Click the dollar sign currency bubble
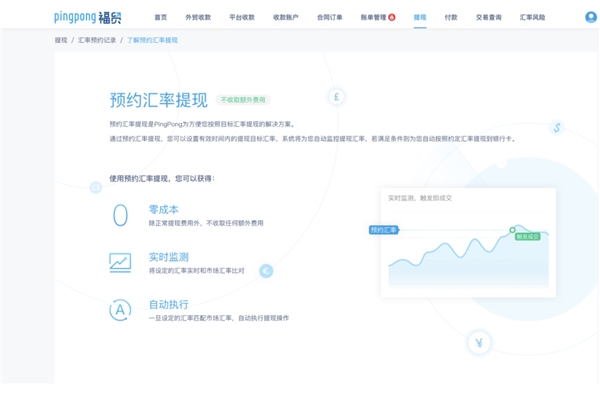This screenshot has height=400, width=600. point(557,127)
